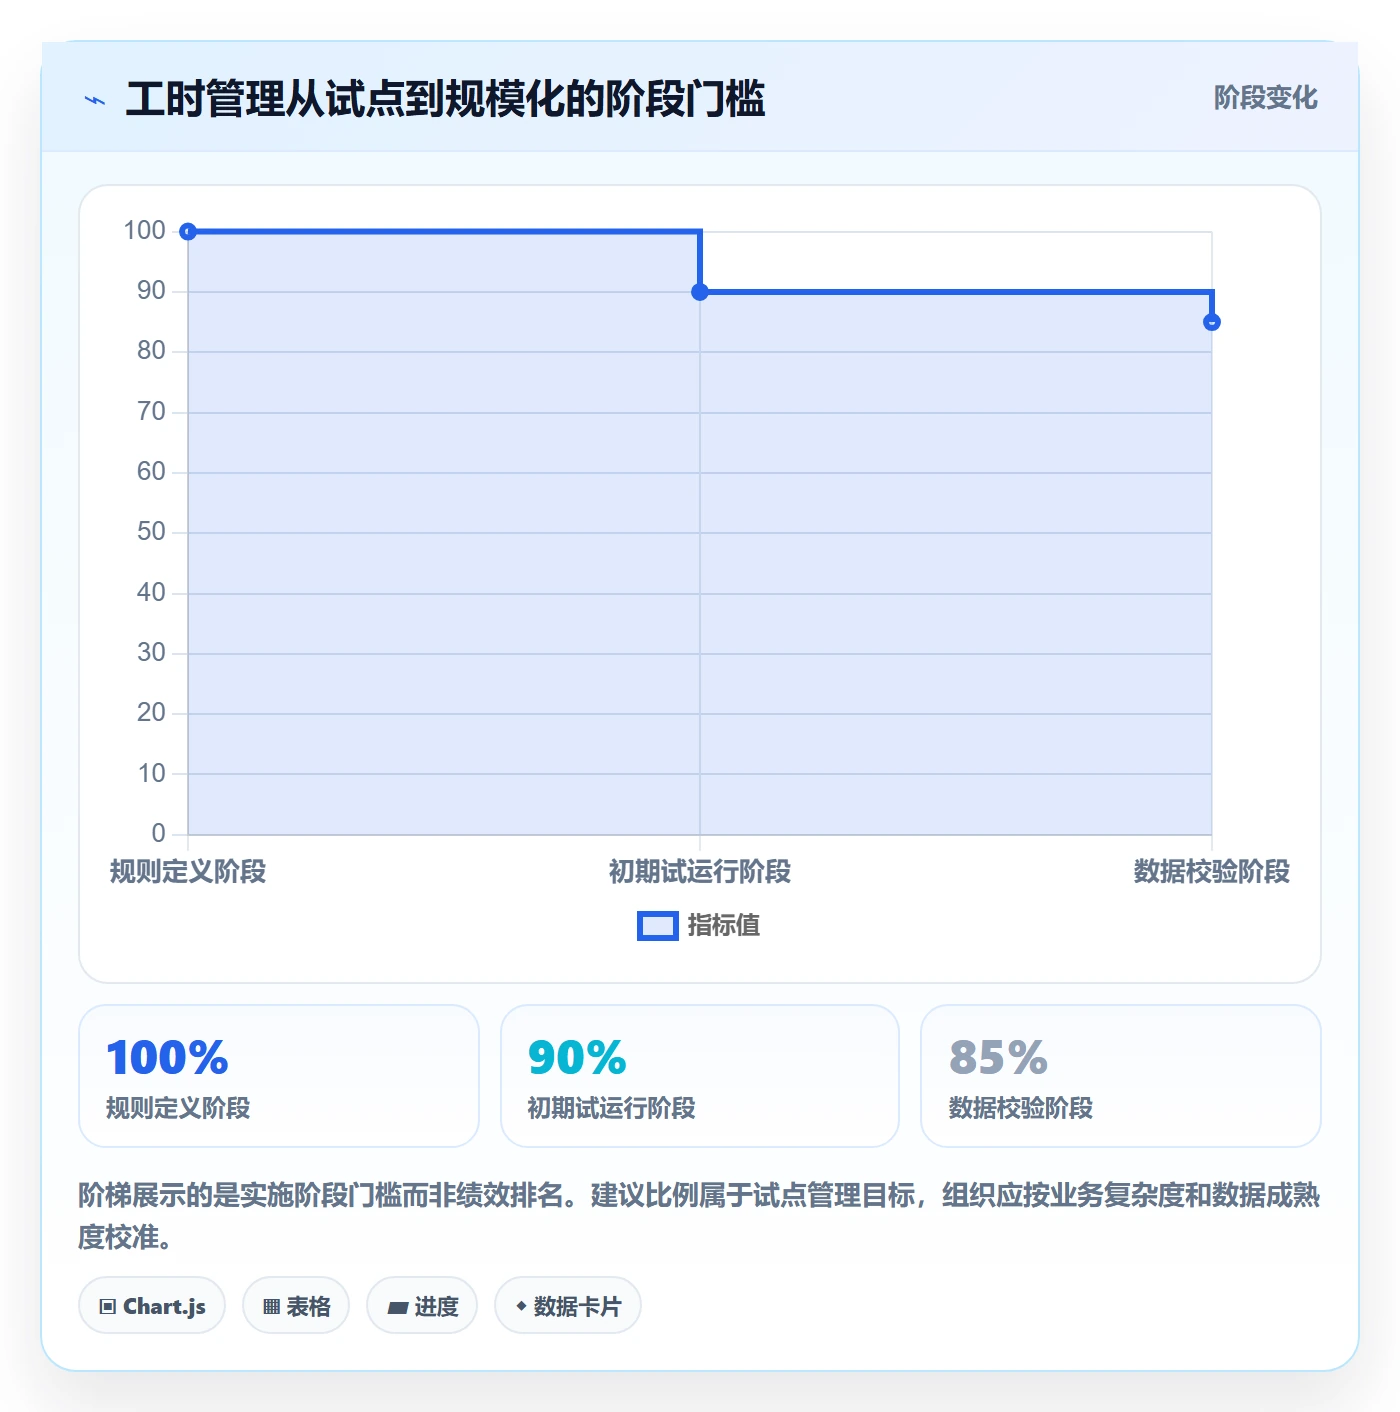Image resolution: width=1400 pixels, height=1412 pixels.
Task: Click the Chart.js tag chip
Action: [152, 1306]
